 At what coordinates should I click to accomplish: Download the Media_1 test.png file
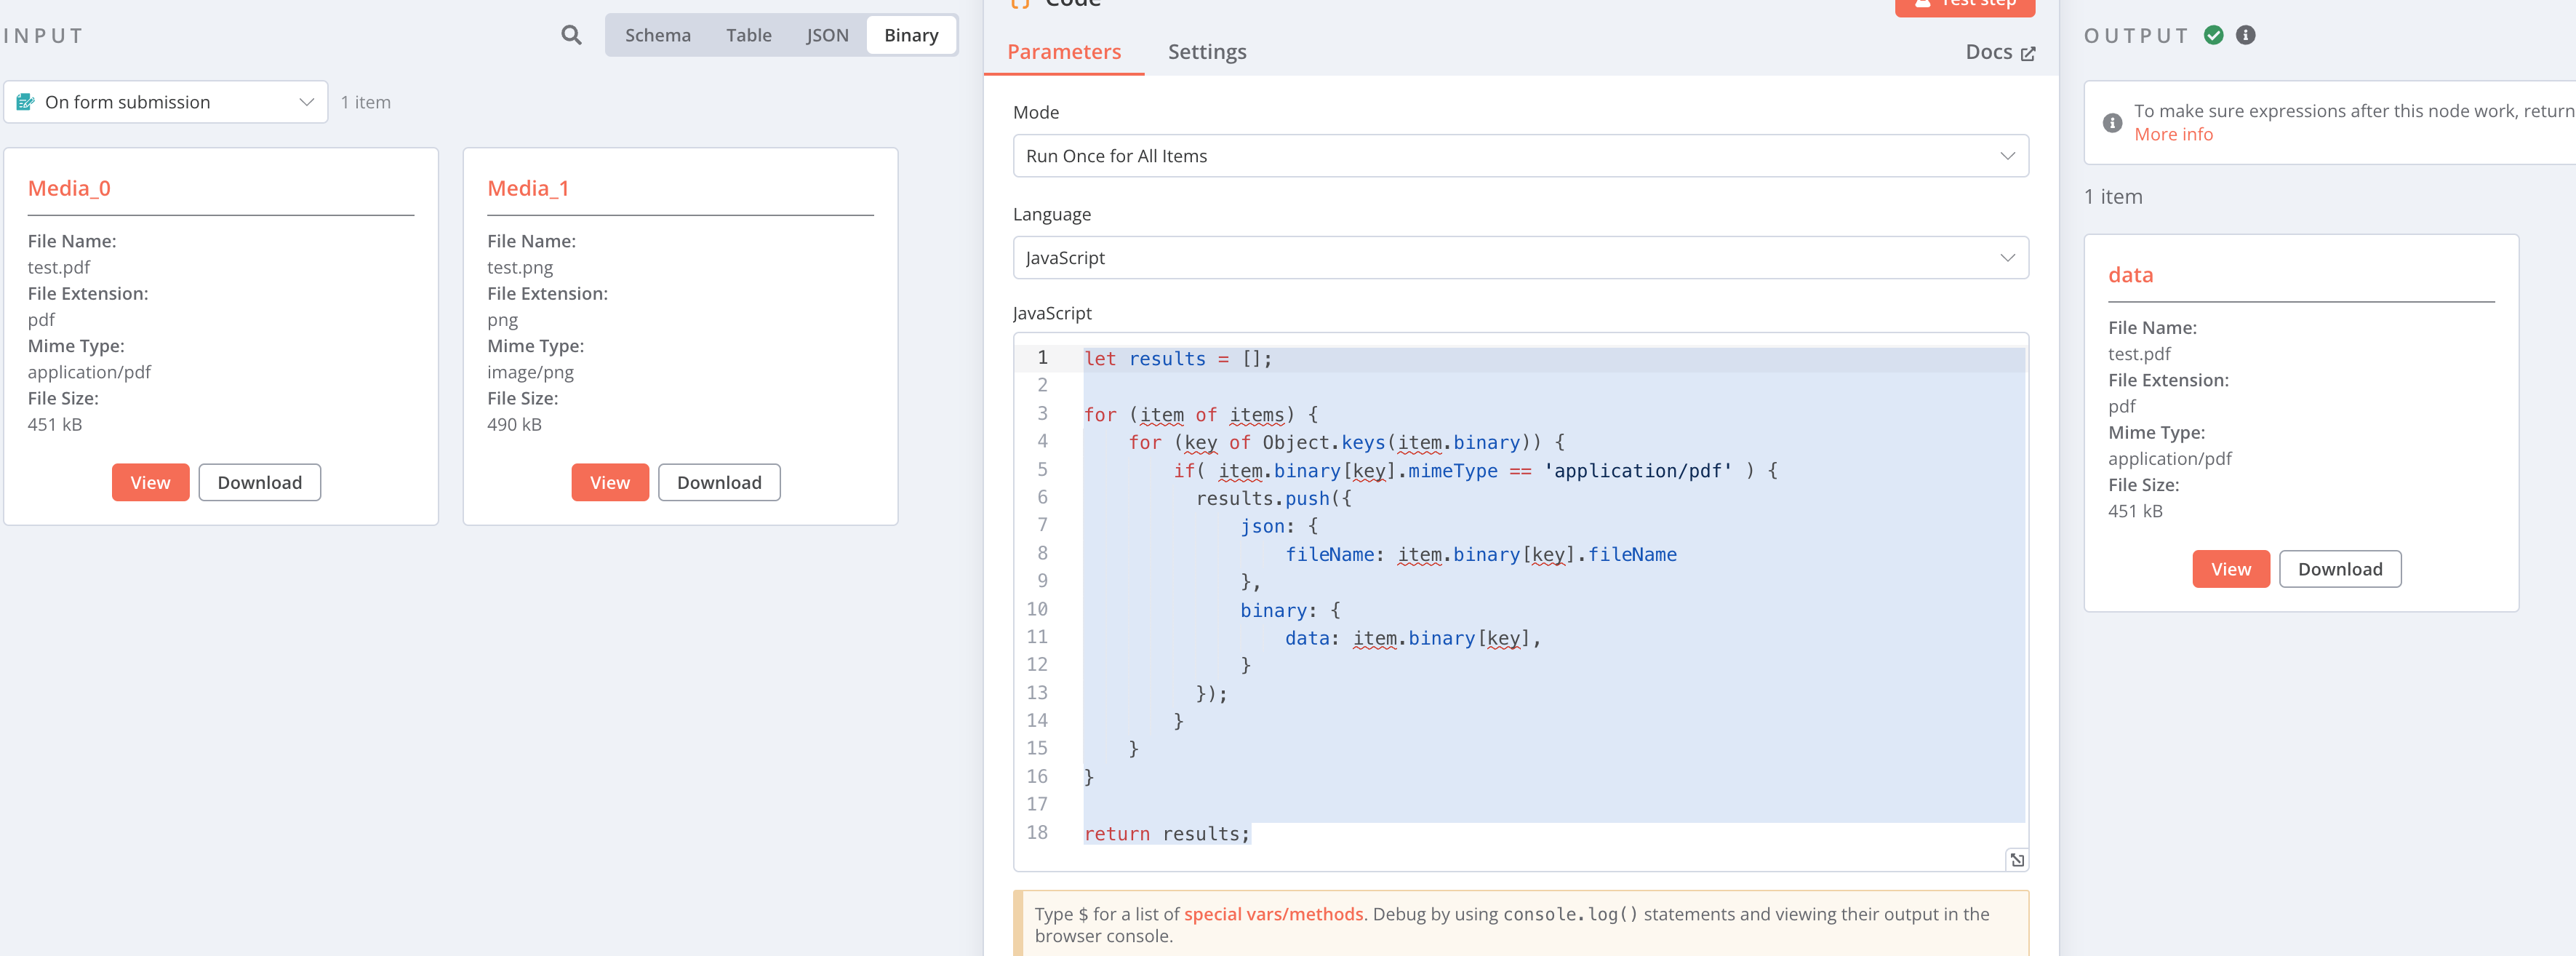pyautogui.click(x=719, y=482)
